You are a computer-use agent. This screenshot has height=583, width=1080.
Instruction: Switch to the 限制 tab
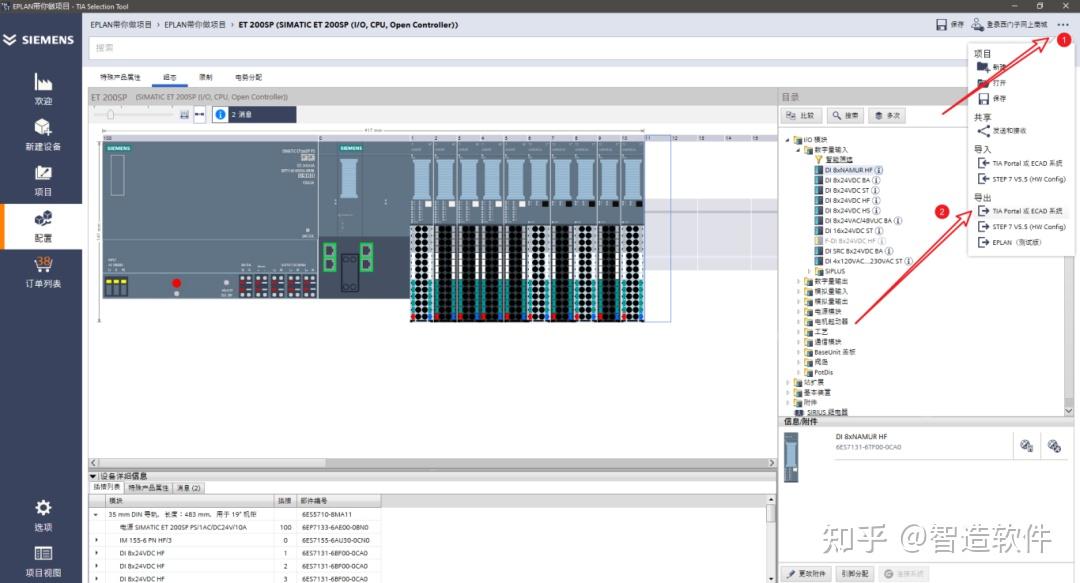click(x=205, y=77)
